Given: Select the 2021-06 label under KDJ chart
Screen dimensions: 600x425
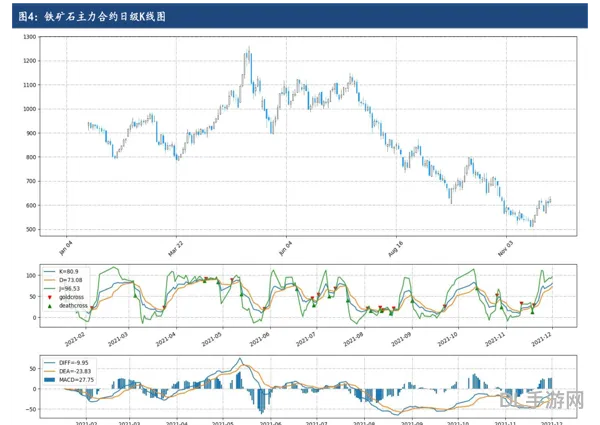Looking at the screenshot, I should (x=259, y=339).
